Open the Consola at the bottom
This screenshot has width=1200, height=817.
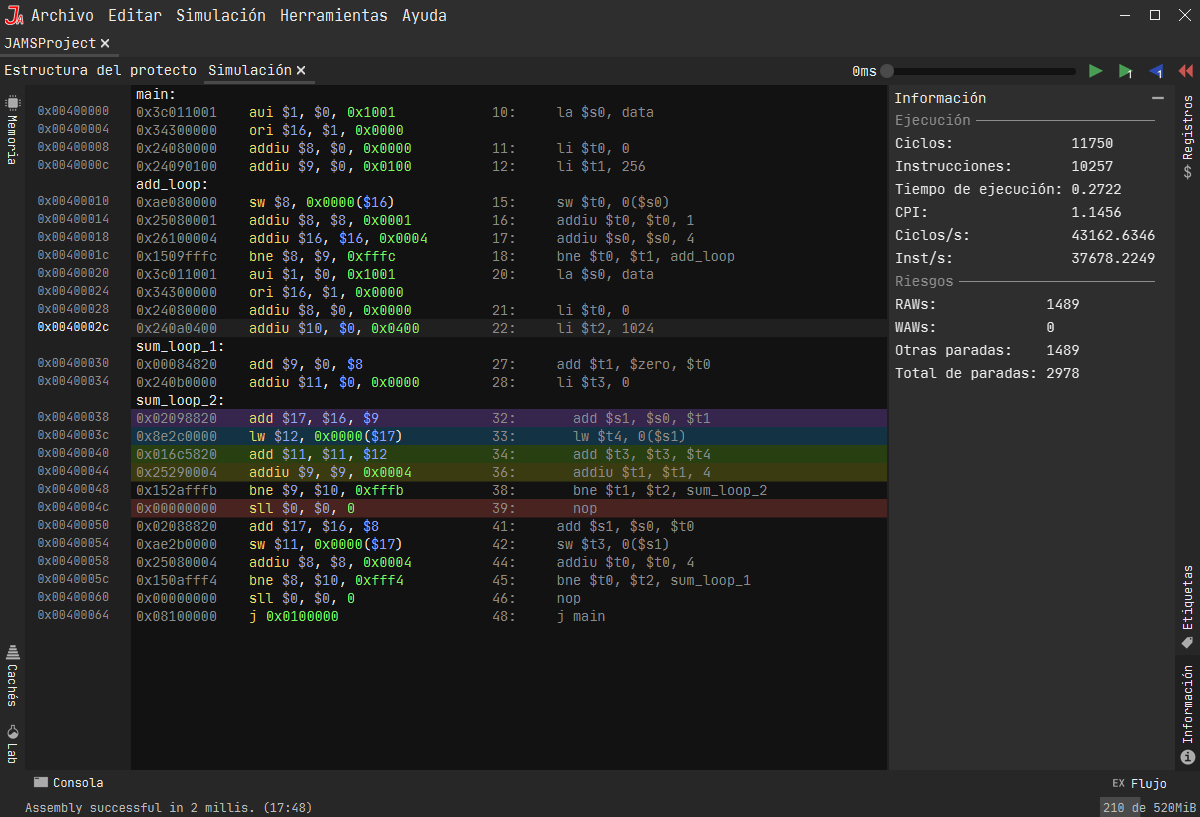[x=68, y=782]
